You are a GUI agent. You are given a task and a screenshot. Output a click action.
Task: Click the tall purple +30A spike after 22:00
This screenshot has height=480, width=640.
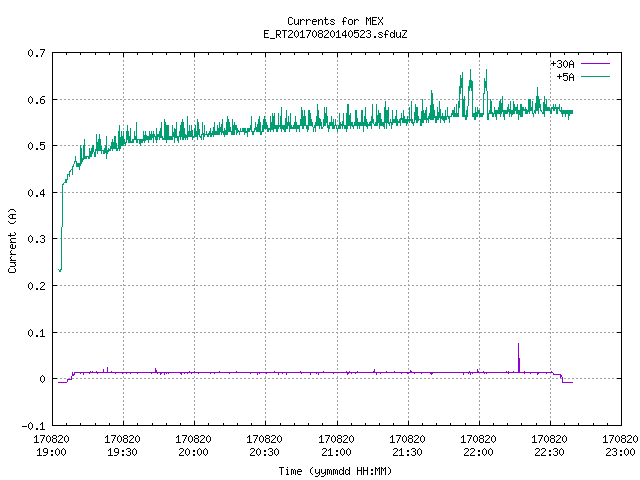pyautogui.click(x=519, y=357)
